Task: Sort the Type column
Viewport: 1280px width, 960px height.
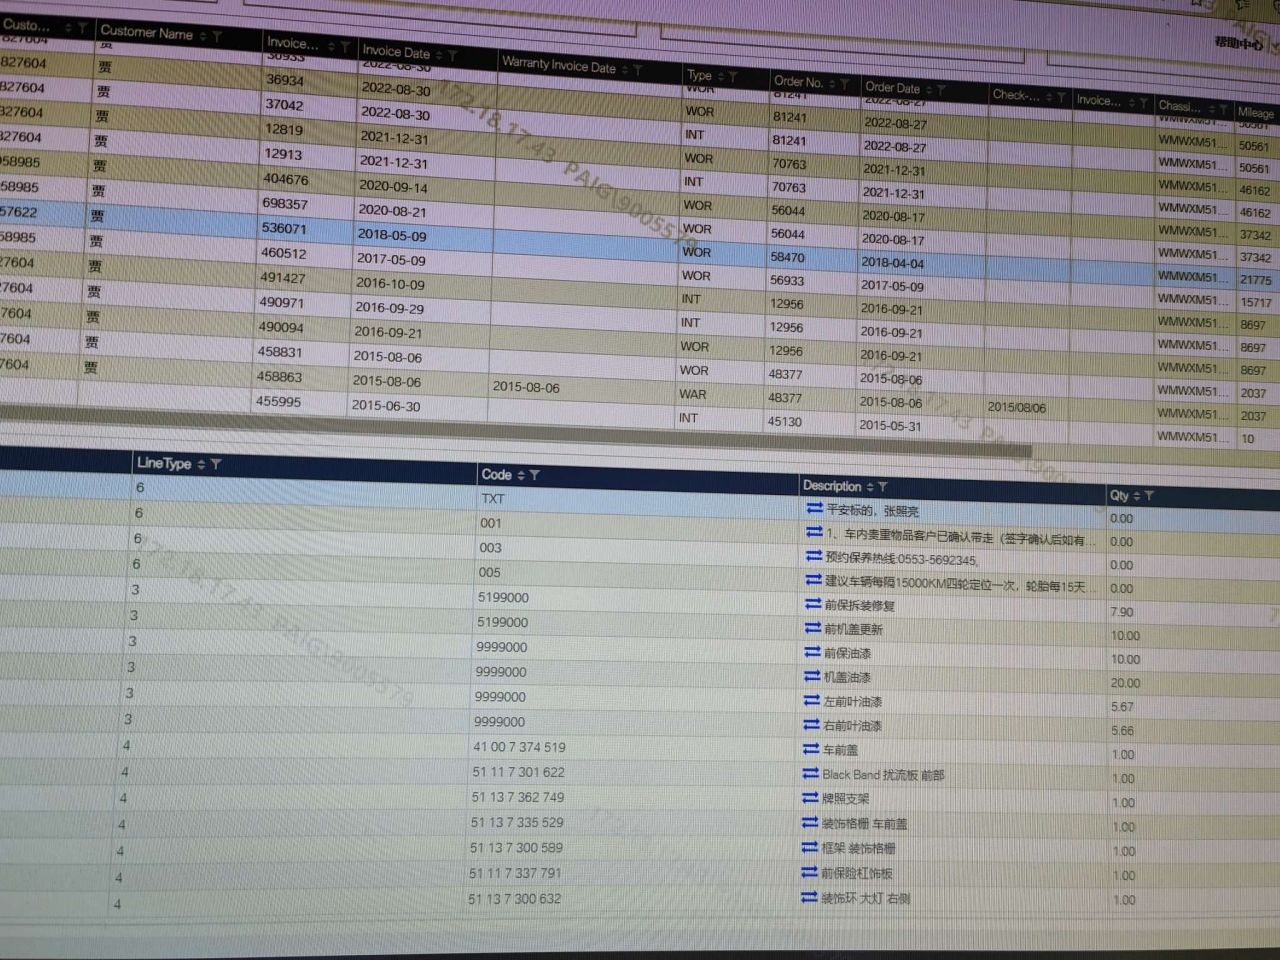Action: click(x=720, y=76)
